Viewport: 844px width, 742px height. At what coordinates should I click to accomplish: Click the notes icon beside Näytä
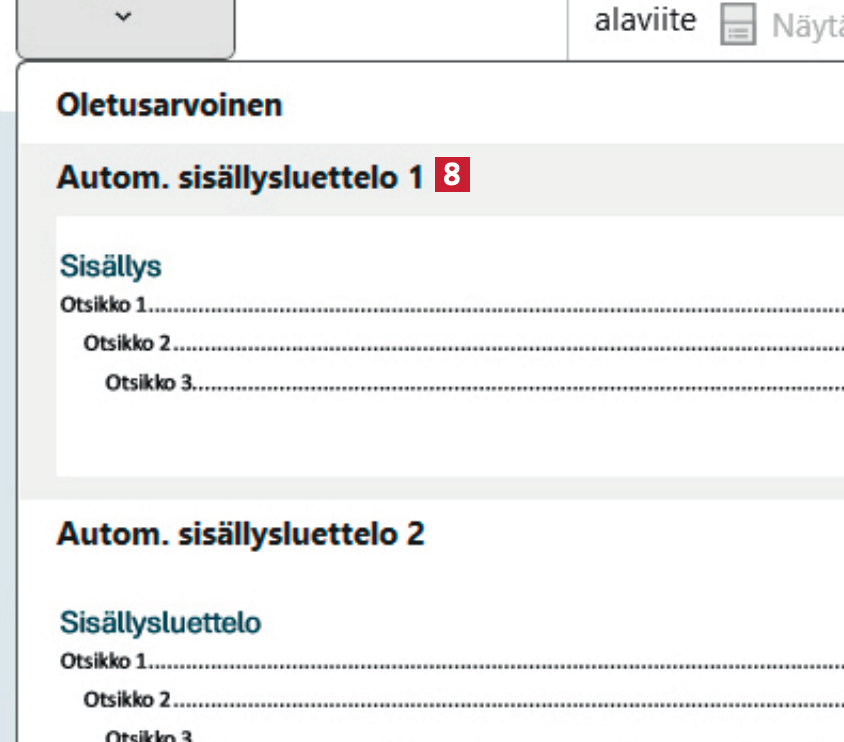[738, 27]
